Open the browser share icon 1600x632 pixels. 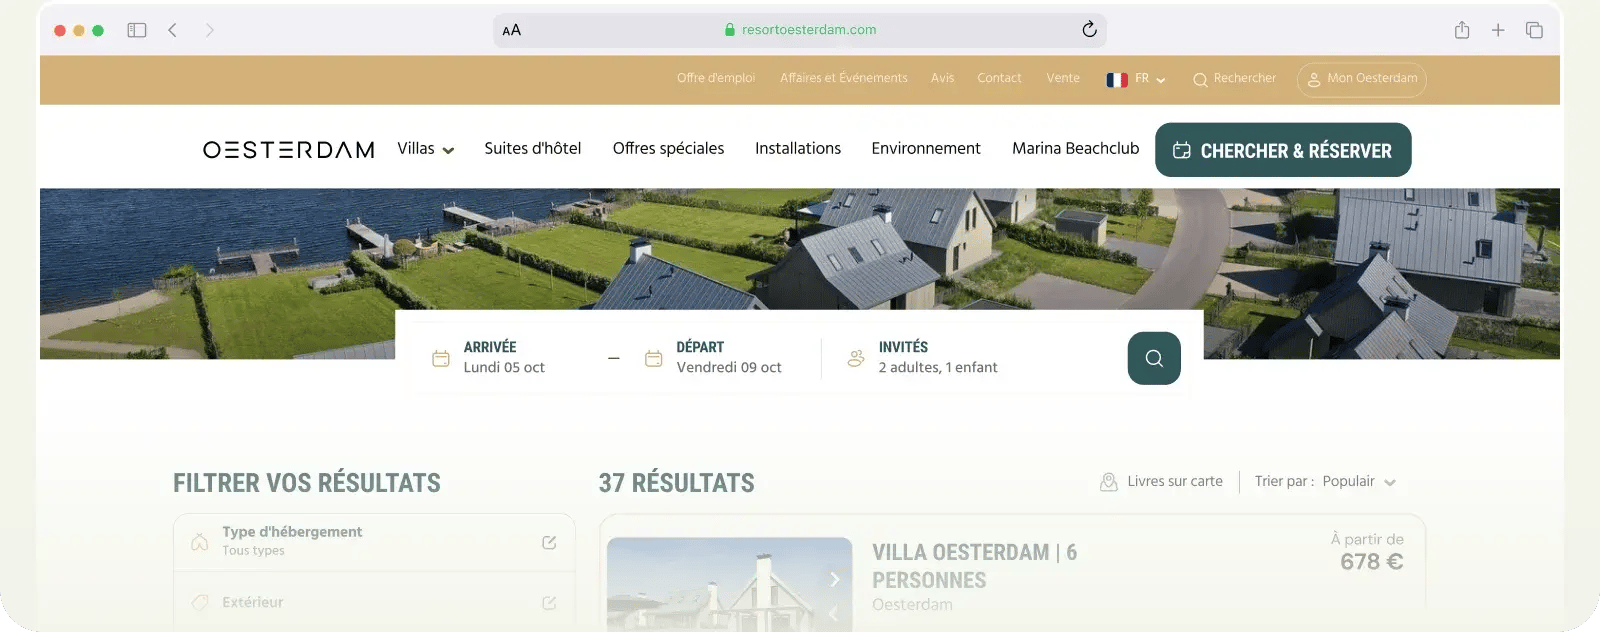(1462, 30)
